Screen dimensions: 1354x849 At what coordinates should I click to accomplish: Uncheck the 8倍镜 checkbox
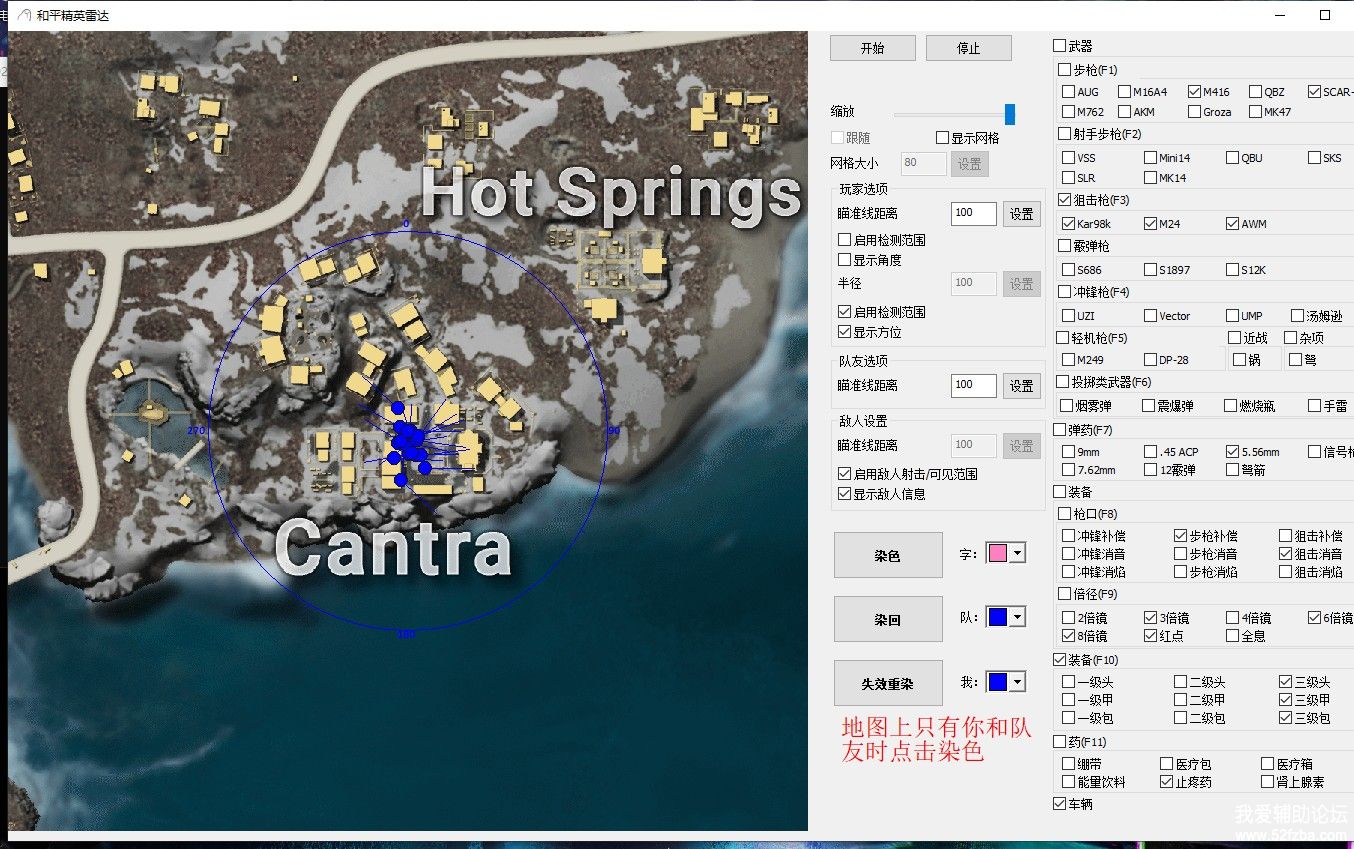click(1069, 636)
